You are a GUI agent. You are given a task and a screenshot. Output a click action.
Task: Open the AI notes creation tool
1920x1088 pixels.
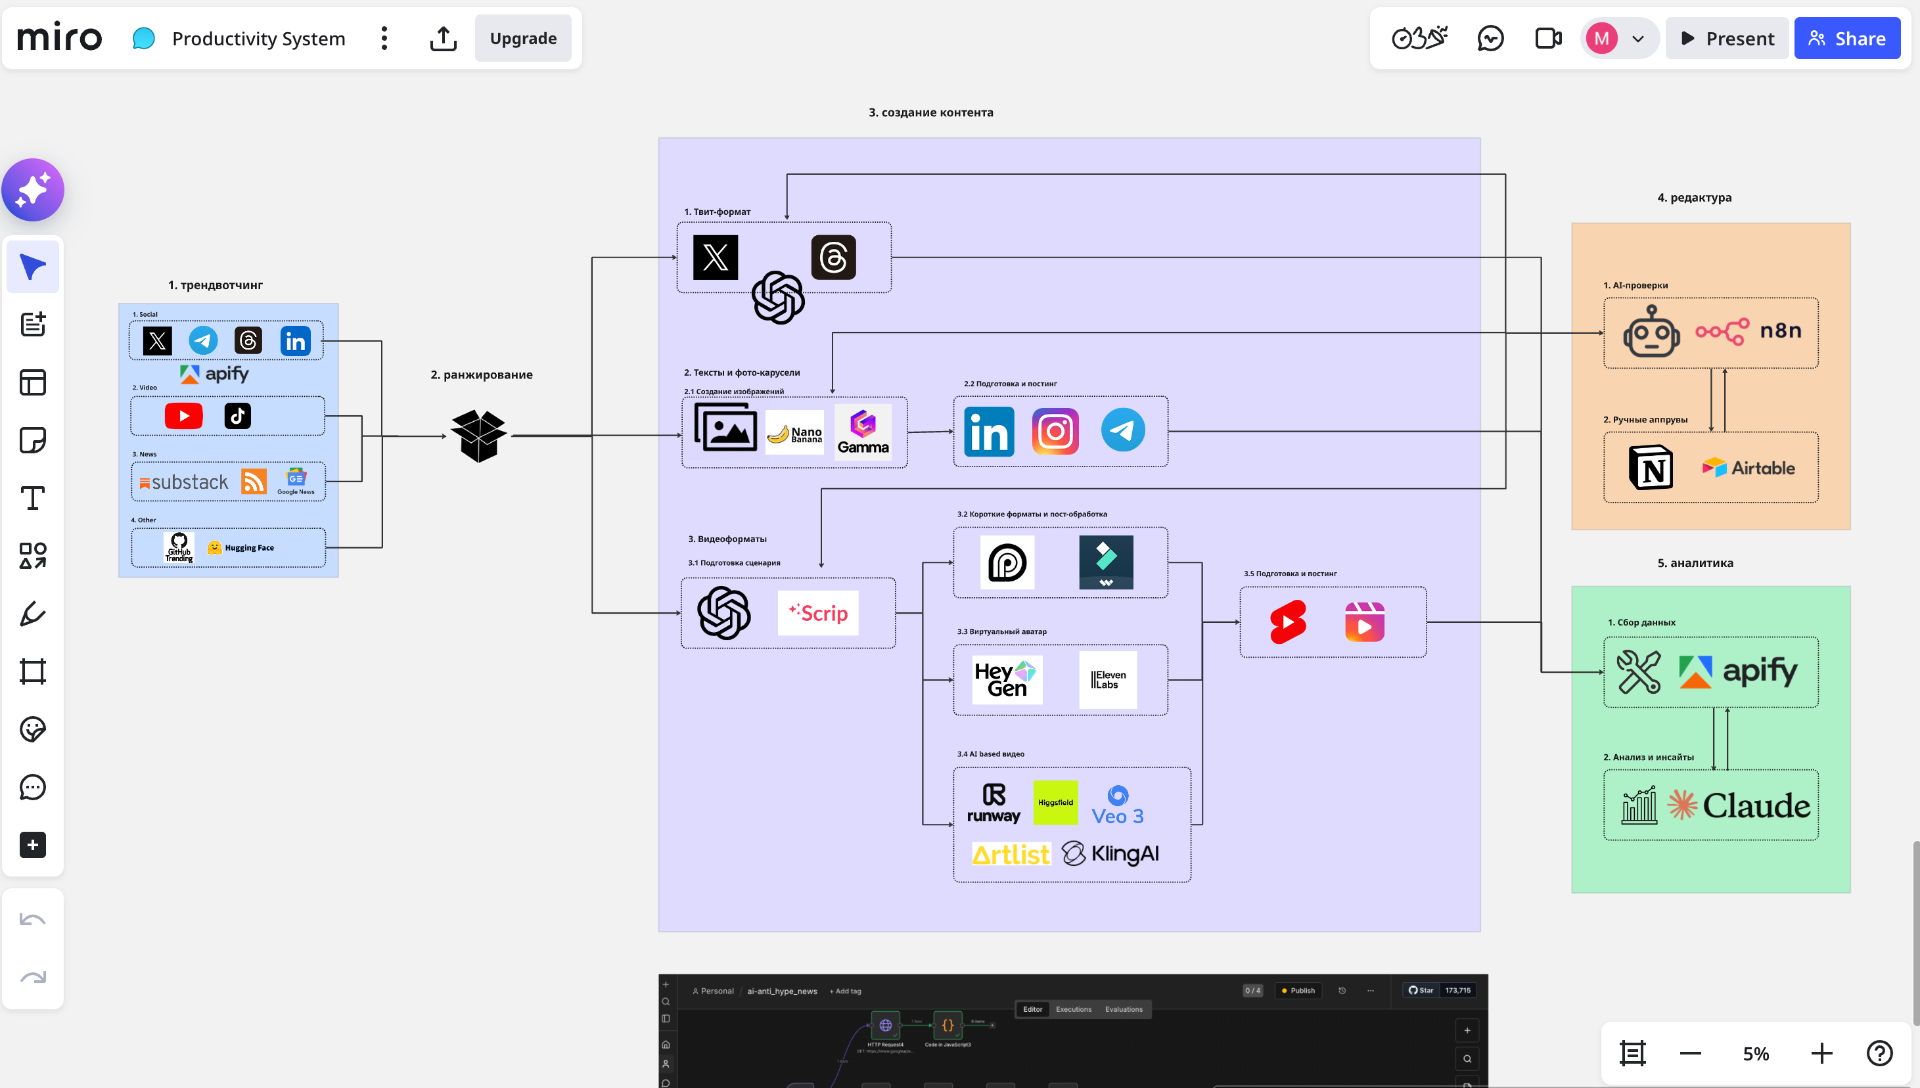point(33,324)
